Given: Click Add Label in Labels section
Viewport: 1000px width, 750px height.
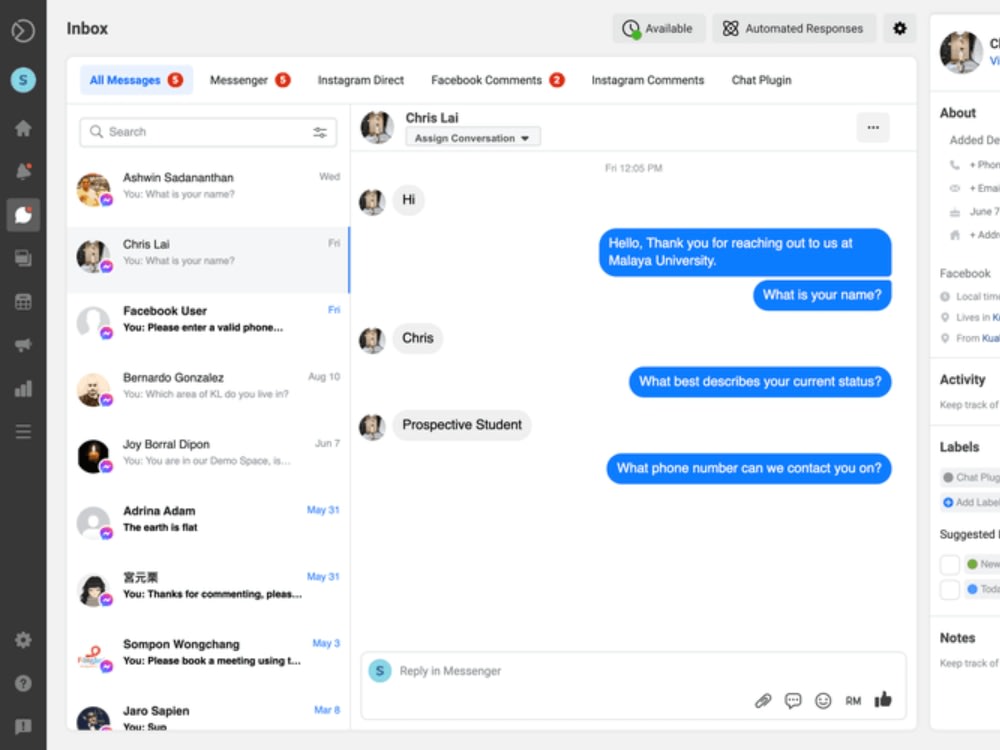Looking at the screenshot, I should click(x=971, y=503).
